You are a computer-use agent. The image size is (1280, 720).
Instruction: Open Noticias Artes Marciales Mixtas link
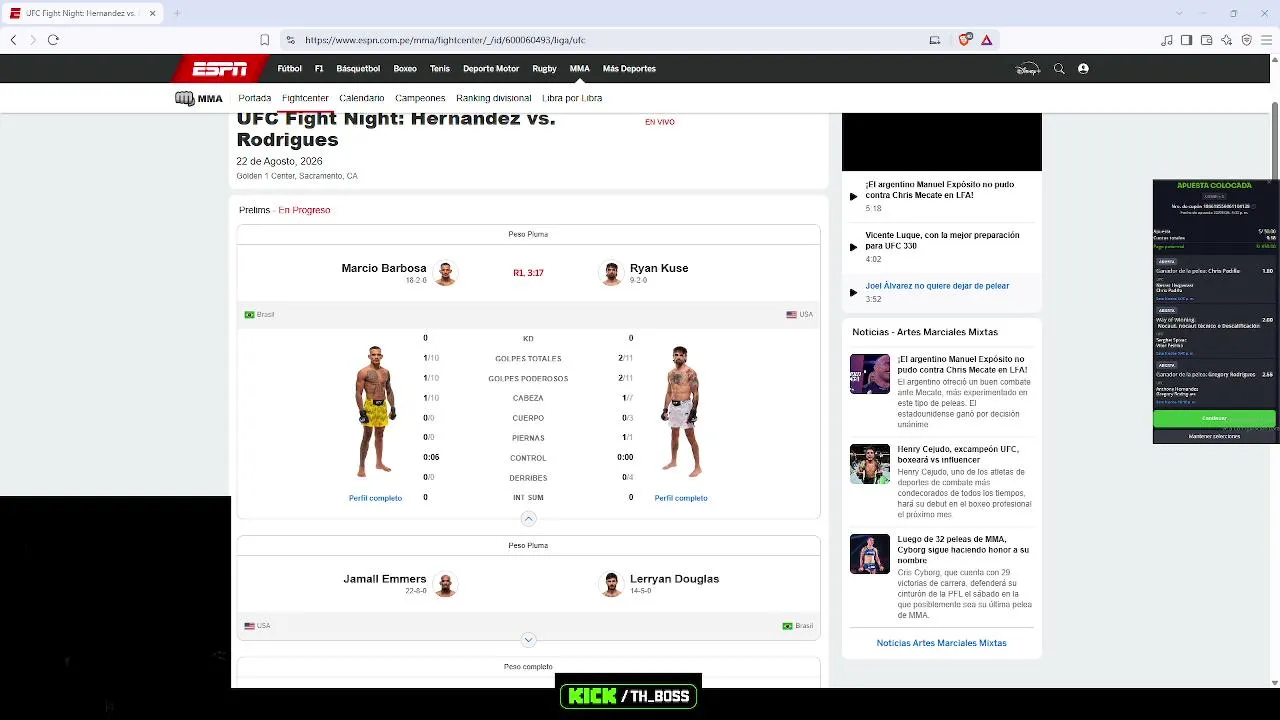(x=942, y=643)
